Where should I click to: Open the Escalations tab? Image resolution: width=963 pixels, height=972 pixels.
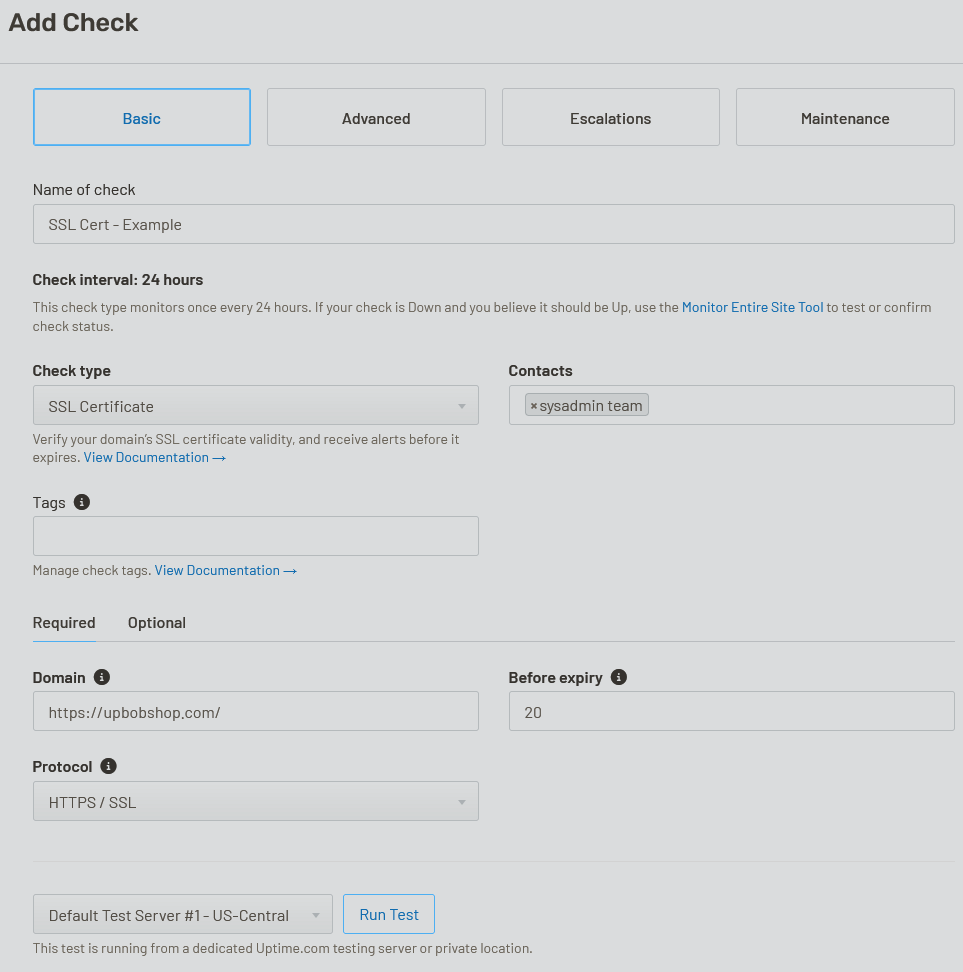coord(610,117)
